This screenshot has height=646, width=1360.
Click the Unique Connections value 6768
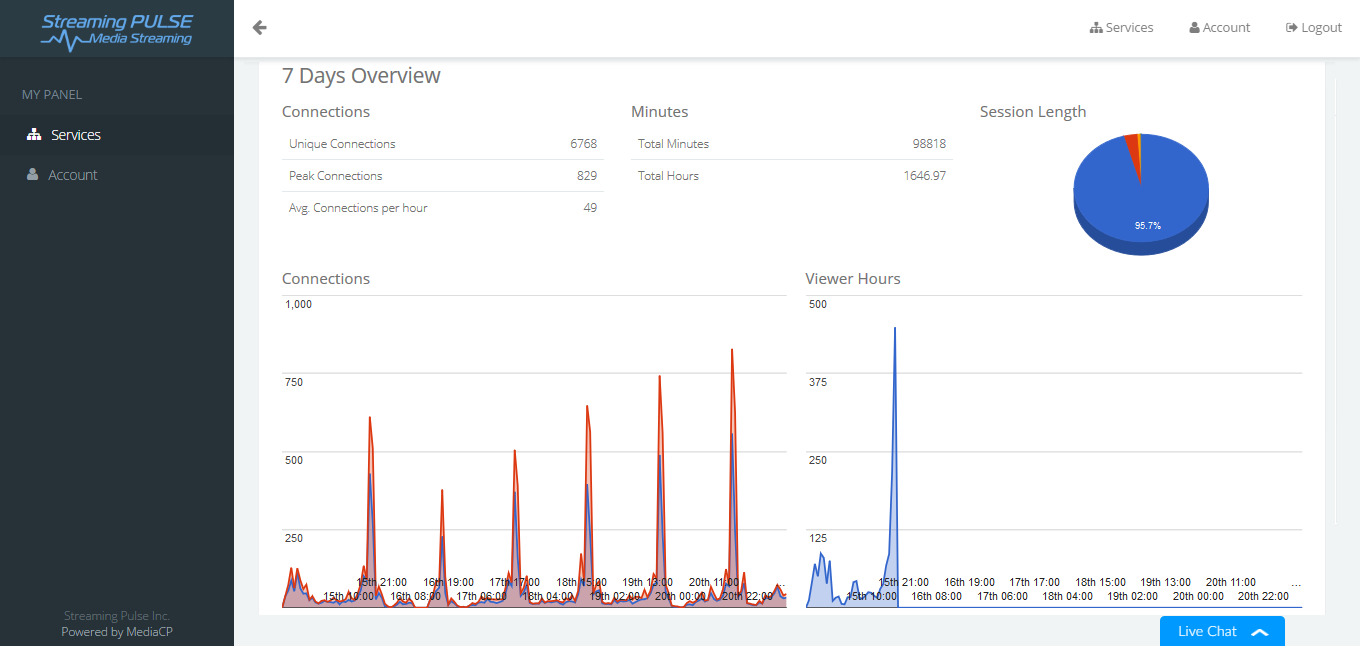point(584,144)
